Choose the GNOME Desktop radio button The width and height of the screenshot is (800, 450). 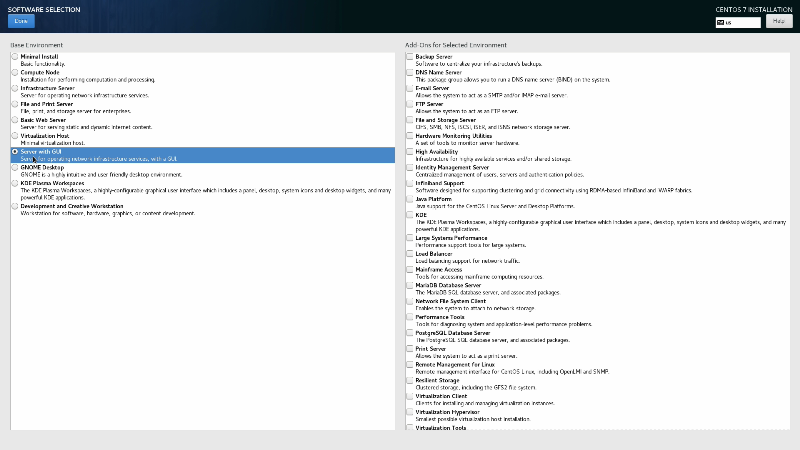click(15, 167)
